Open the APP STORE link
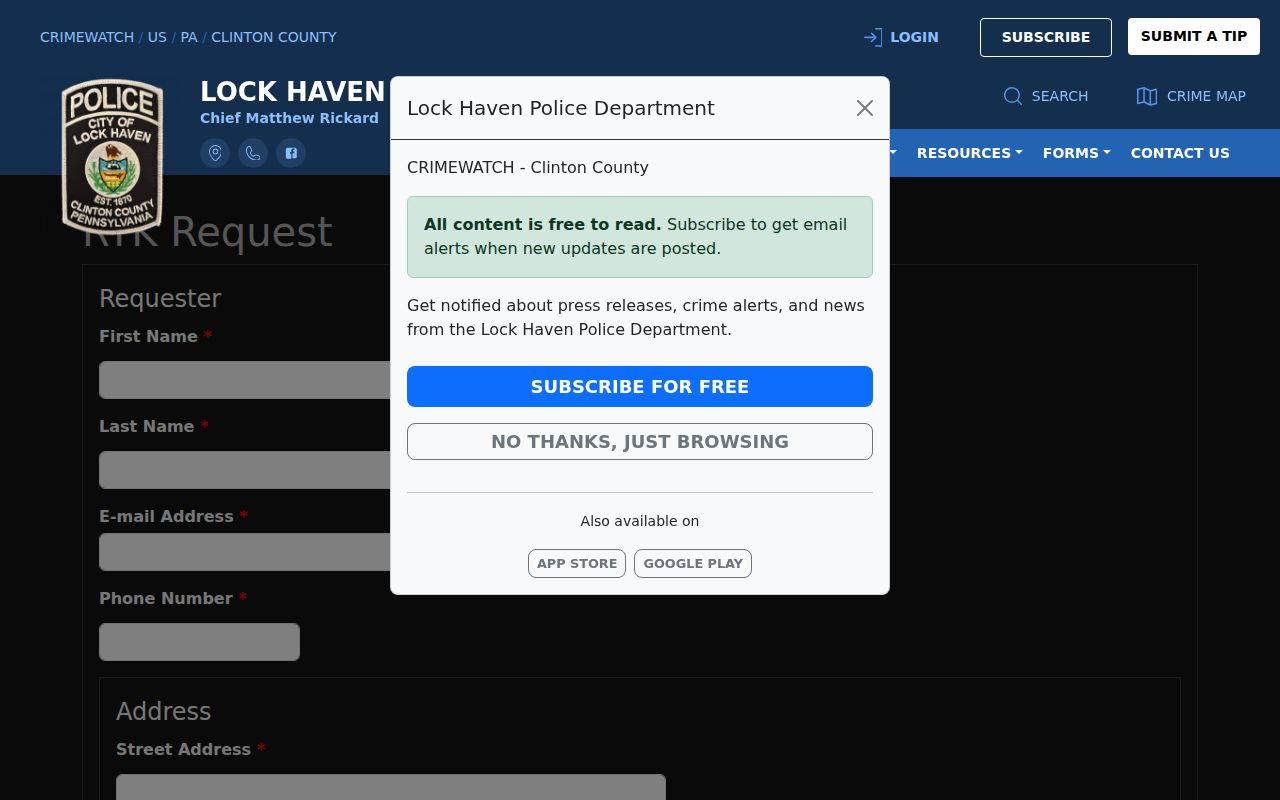This screenshot has width=1280, height=800. pyautogui.click(x=577, y=563)
